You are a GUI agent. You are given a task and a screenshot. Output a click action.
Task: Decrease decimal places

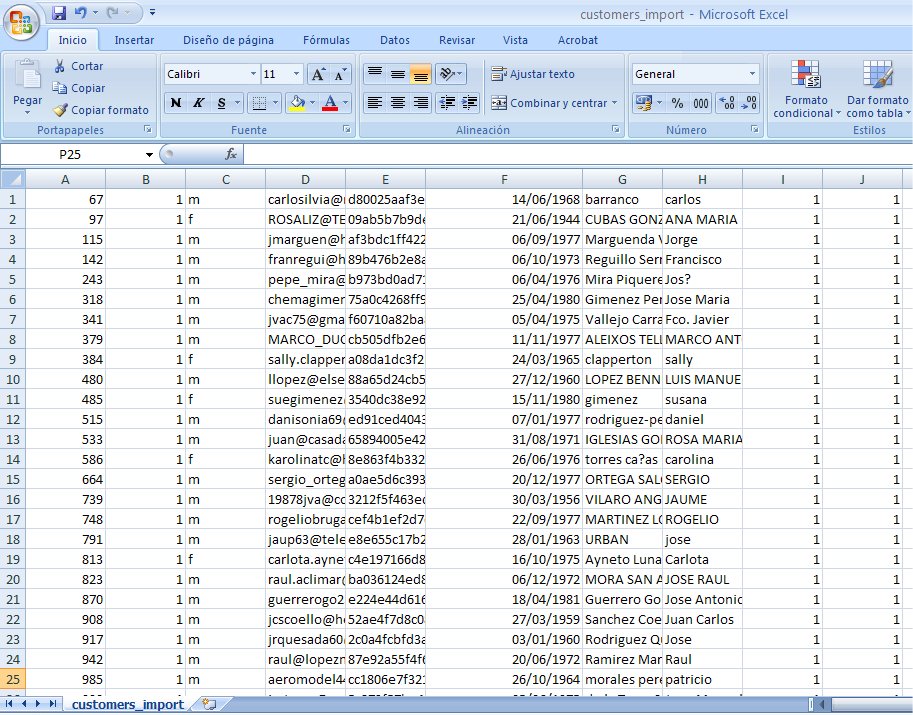coord(749,103)
